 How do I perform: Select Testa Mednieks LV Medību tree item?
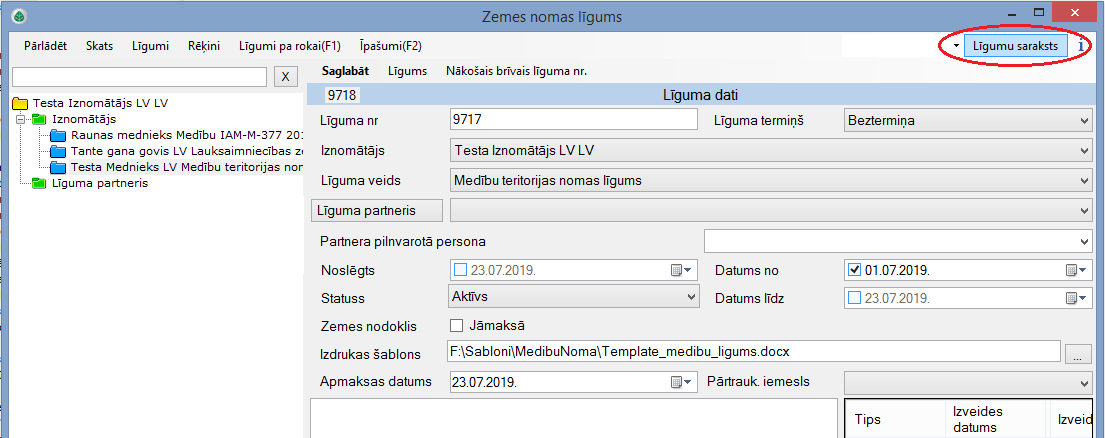coord(187,168)
